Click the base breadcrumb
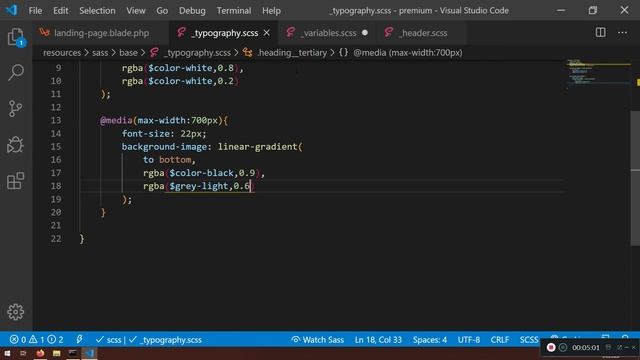640x360 pixels. 128,53
